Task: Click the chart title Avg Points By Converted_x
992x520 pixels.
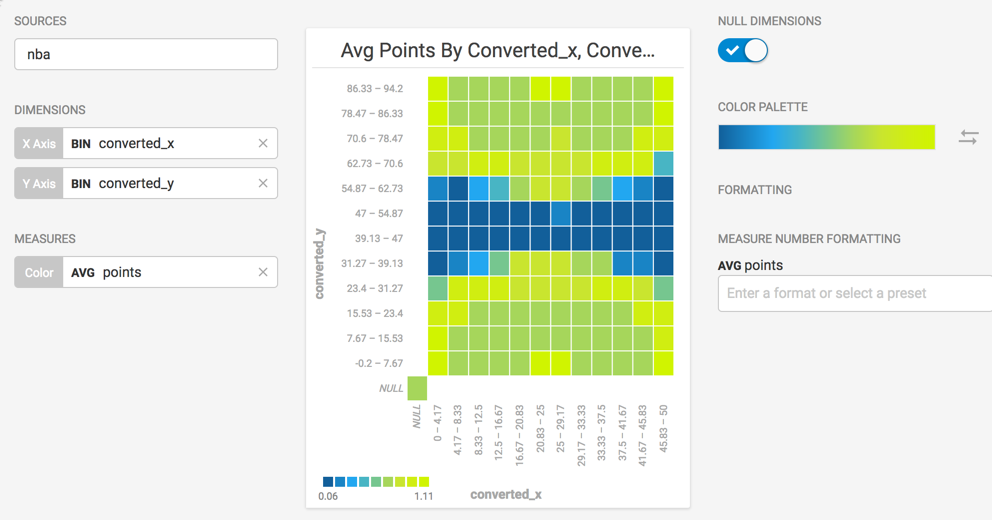Action: click(498, 50)
